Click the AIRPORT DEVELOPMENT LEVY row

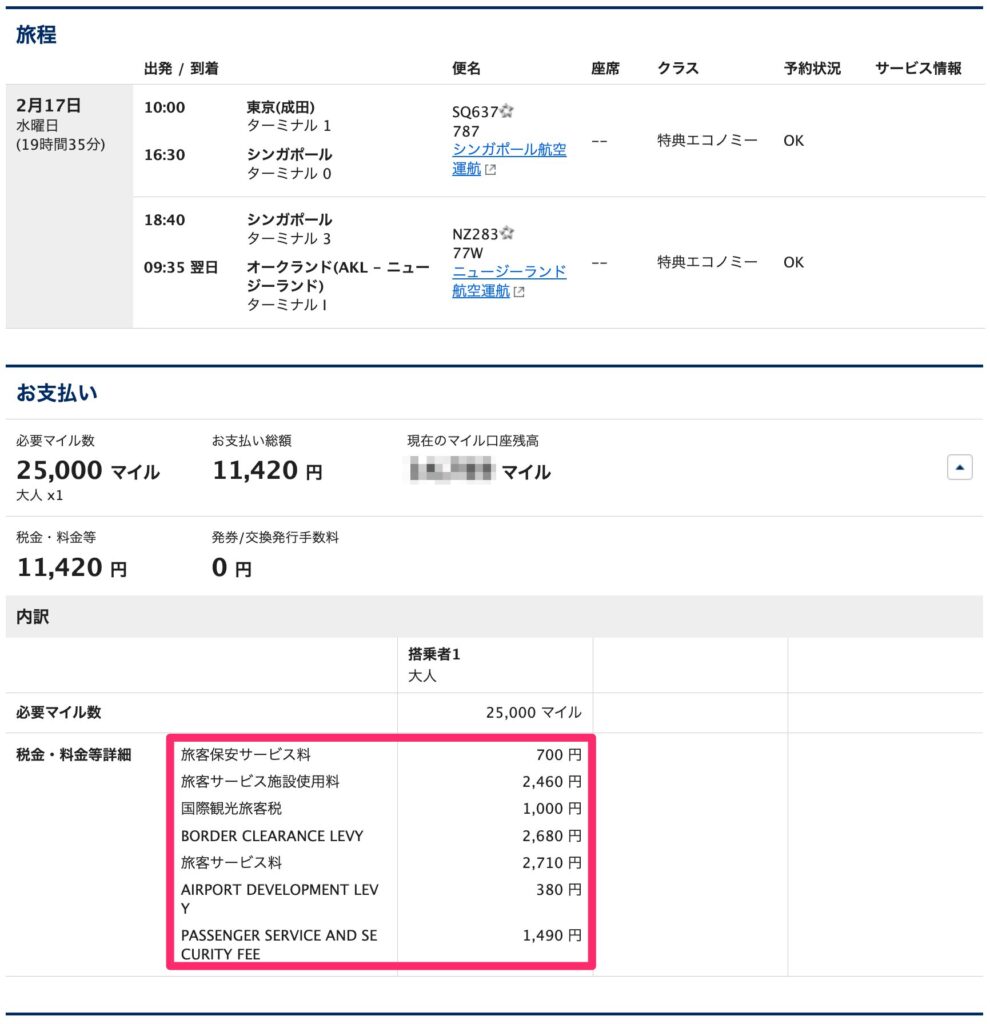[381, 899]
